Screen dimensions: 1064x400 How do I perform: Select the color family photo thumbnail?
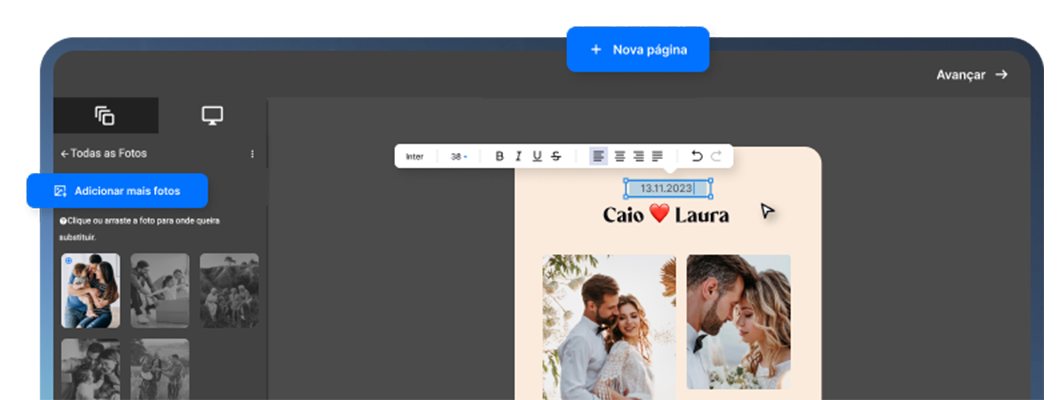point(90,290)
